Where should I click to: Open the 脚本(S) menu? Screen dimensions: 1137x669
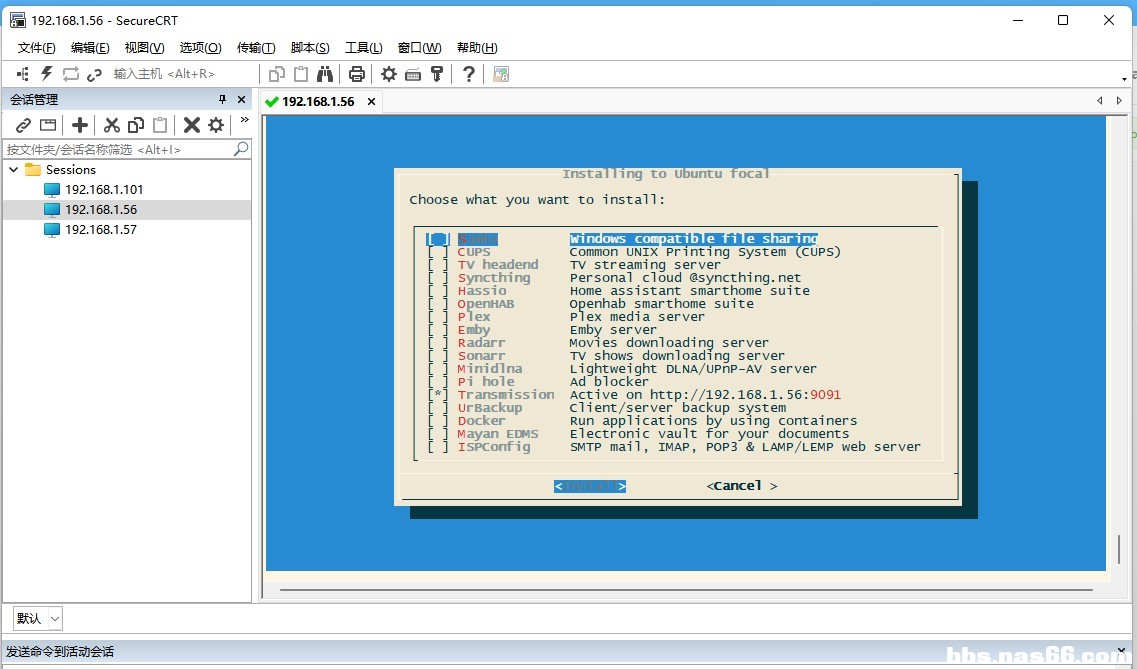coord(310,48)
